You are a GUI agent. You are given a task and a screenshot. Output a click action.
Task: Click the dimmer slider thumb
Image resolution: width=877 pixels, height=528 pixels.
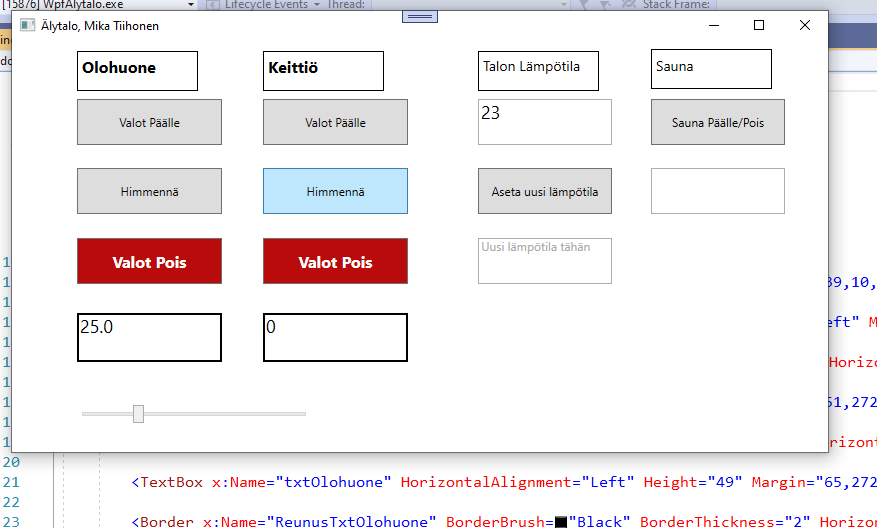(x=138, y=413)
